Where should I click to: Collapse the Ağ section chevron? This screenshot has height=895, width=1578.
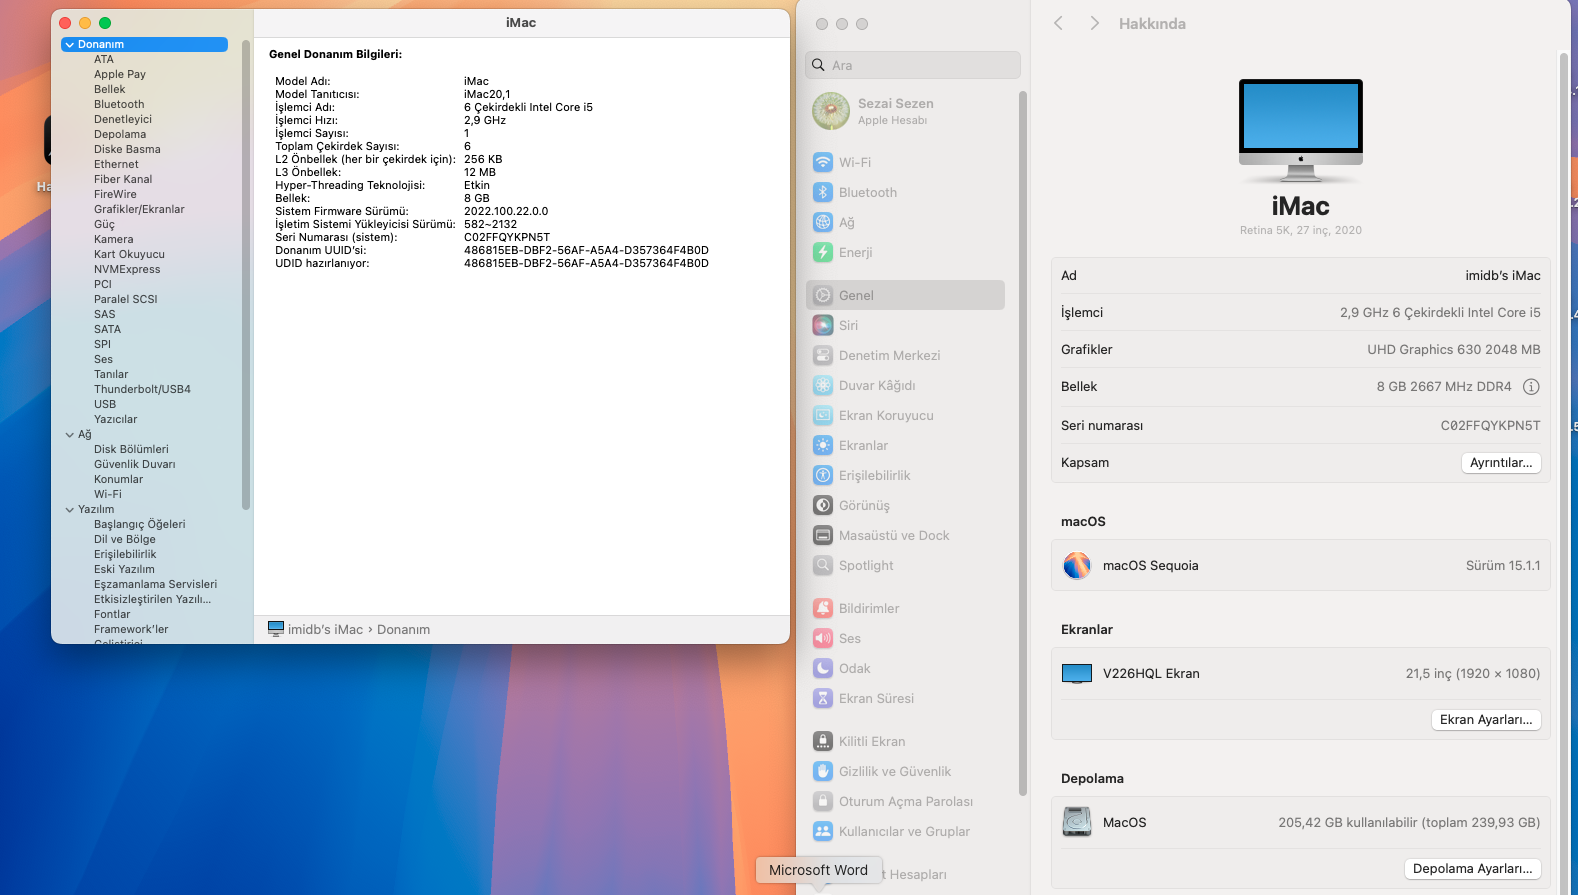70,435
